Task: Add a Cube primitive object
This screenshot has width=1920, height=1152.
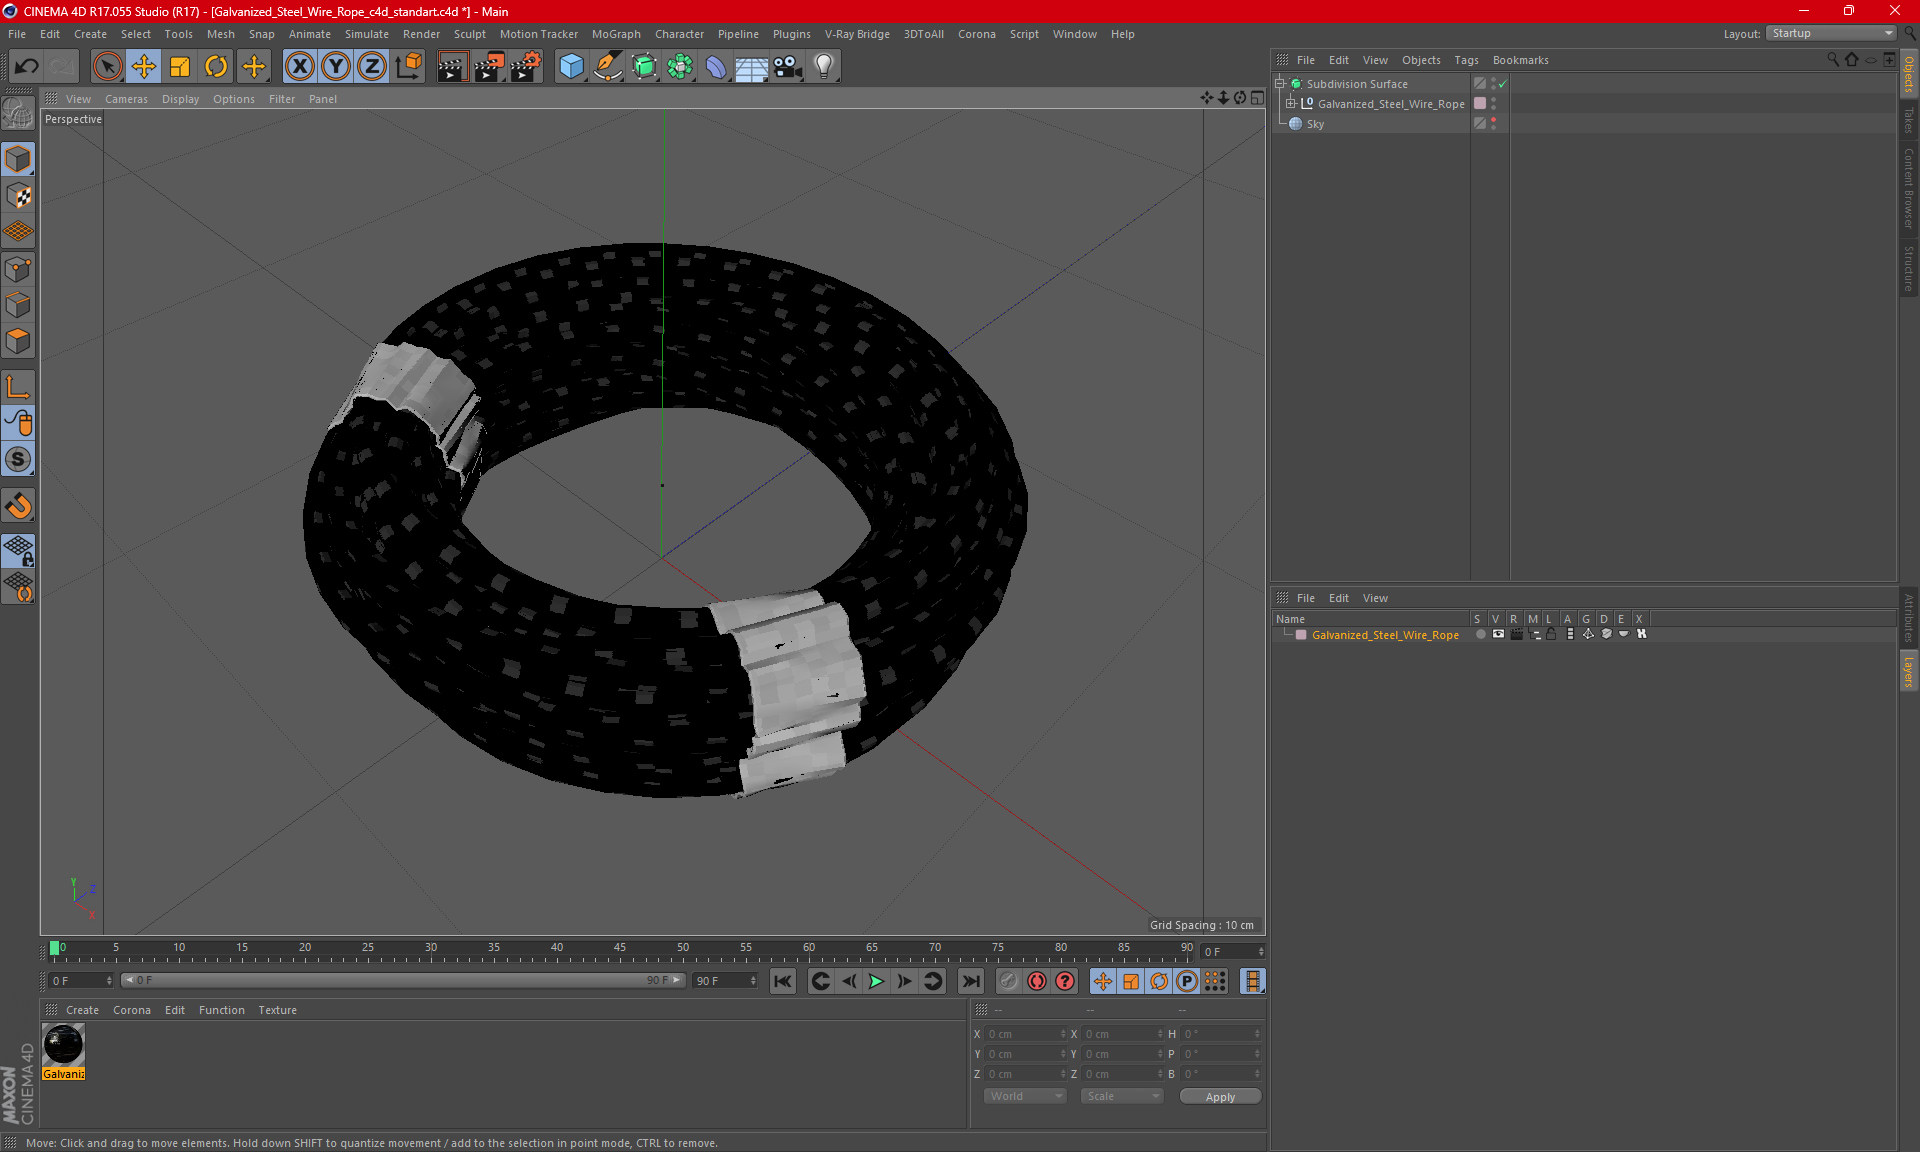Action: 571,66
